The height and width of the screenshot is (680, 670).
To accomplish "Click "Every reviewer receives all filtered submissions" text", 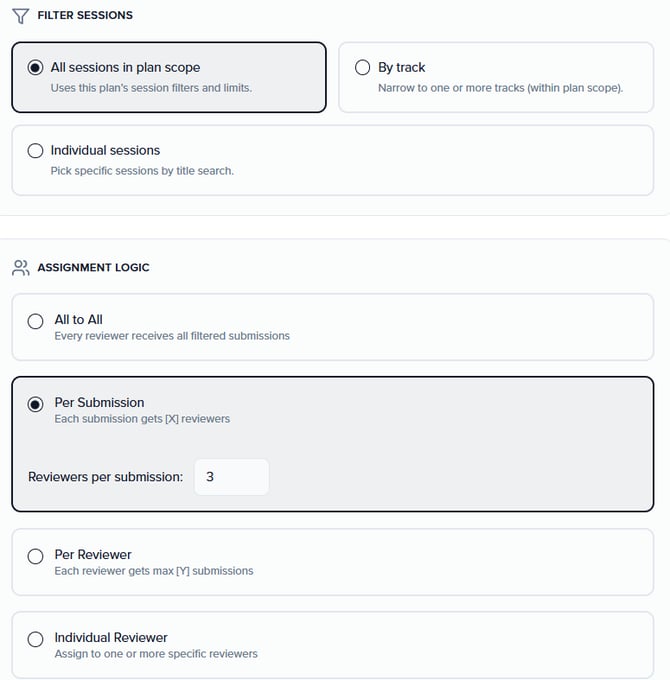I will point(172,336).
